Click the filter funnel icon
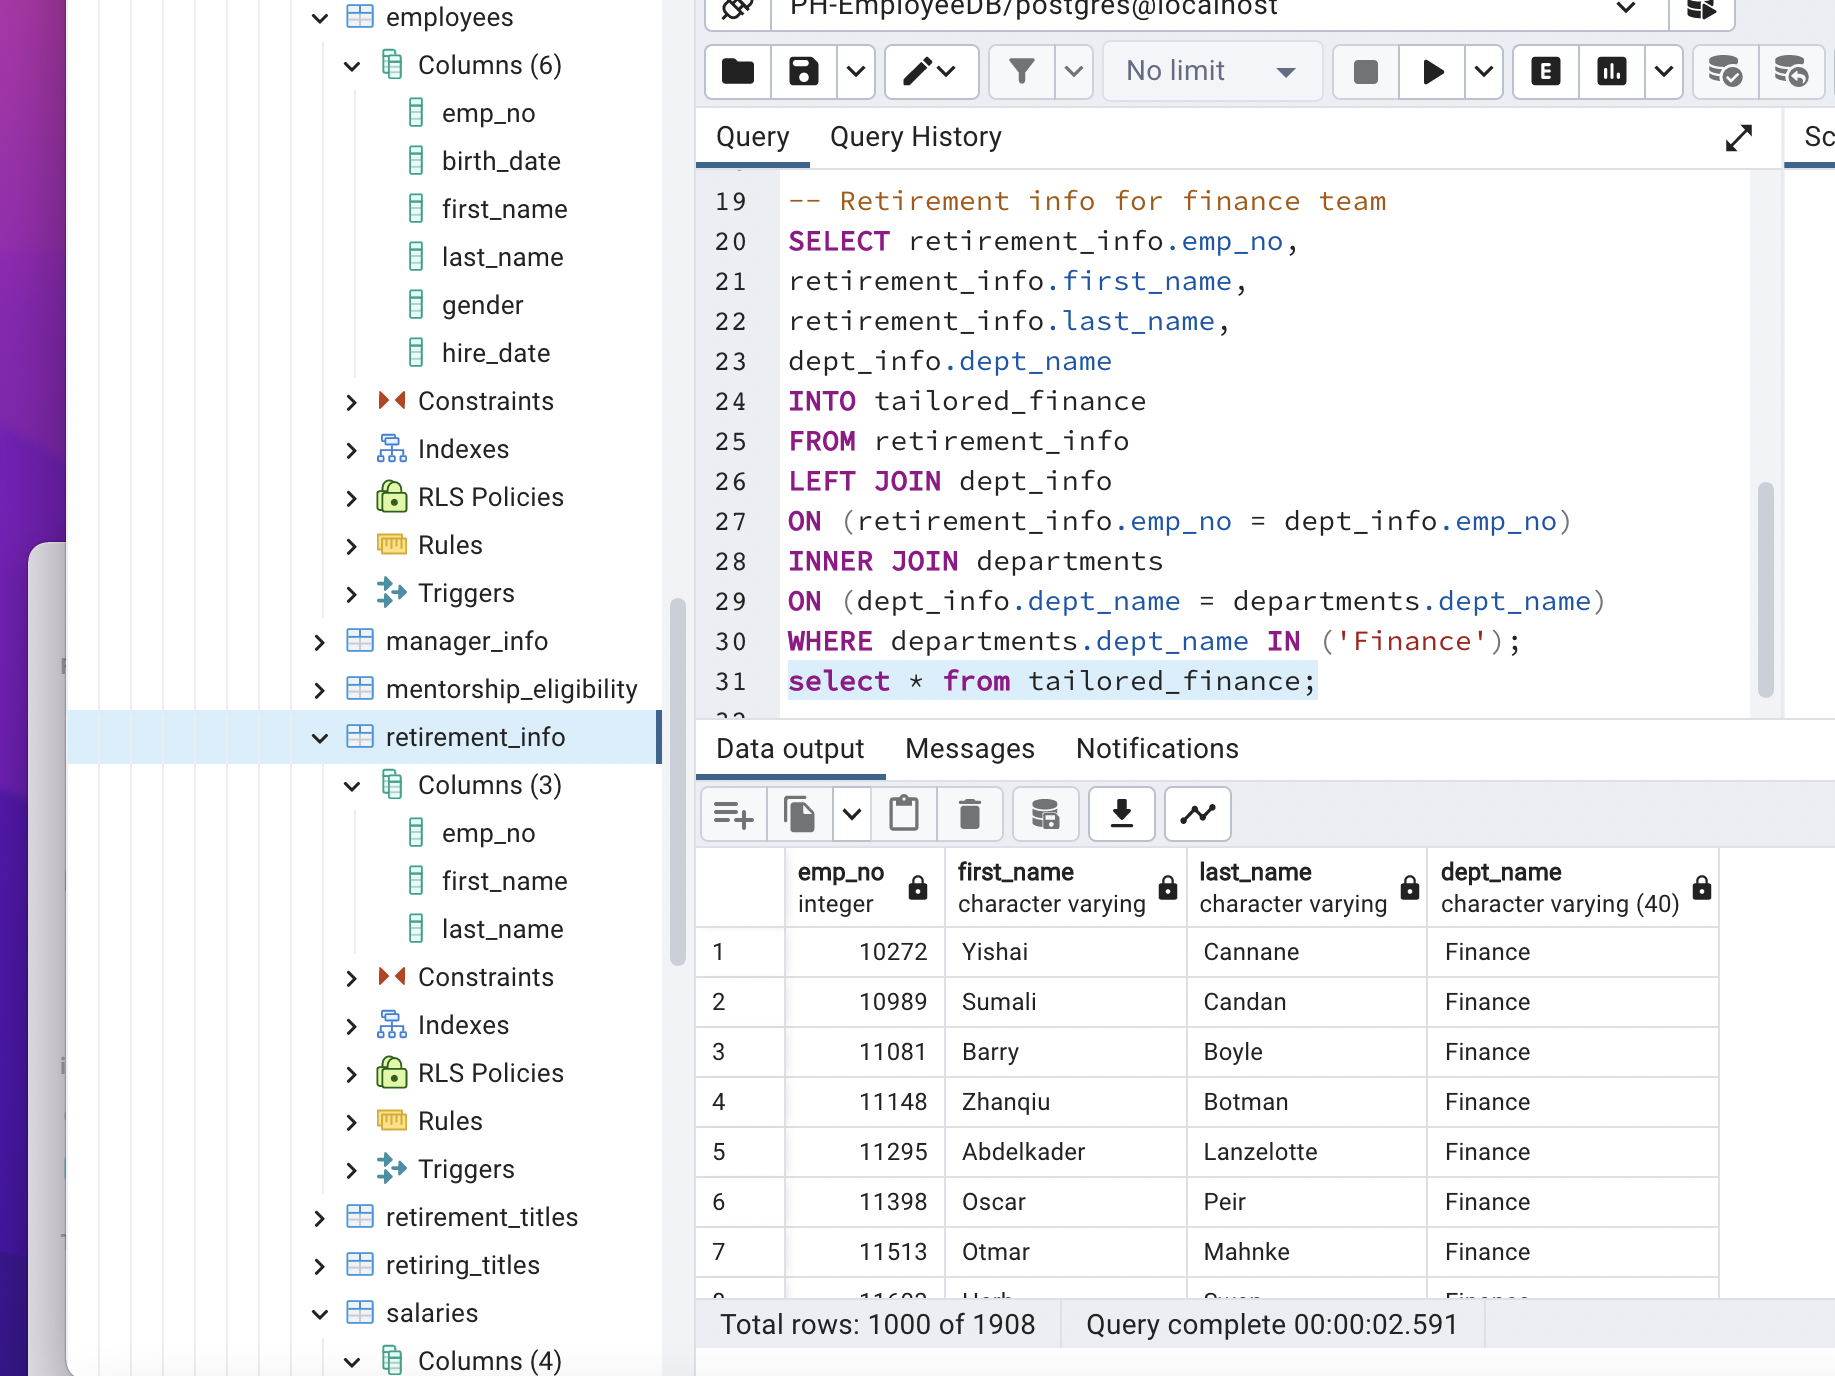 [1021, 71]
